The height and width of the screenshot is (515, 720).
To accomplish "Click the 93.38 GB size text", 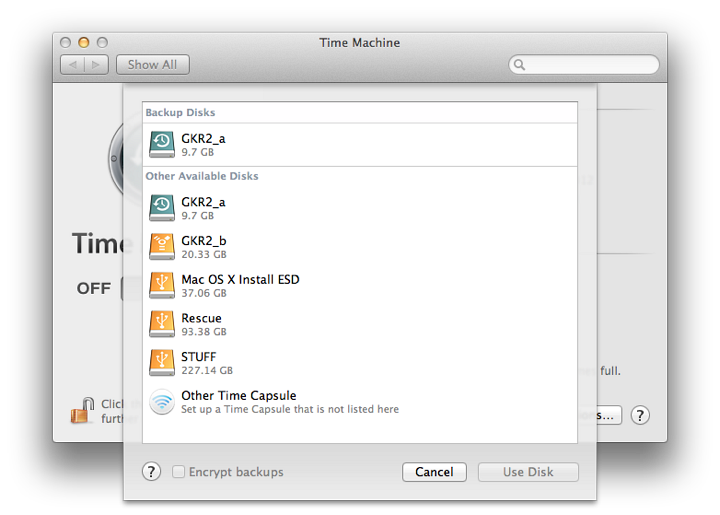I will [x=204, y=332].
